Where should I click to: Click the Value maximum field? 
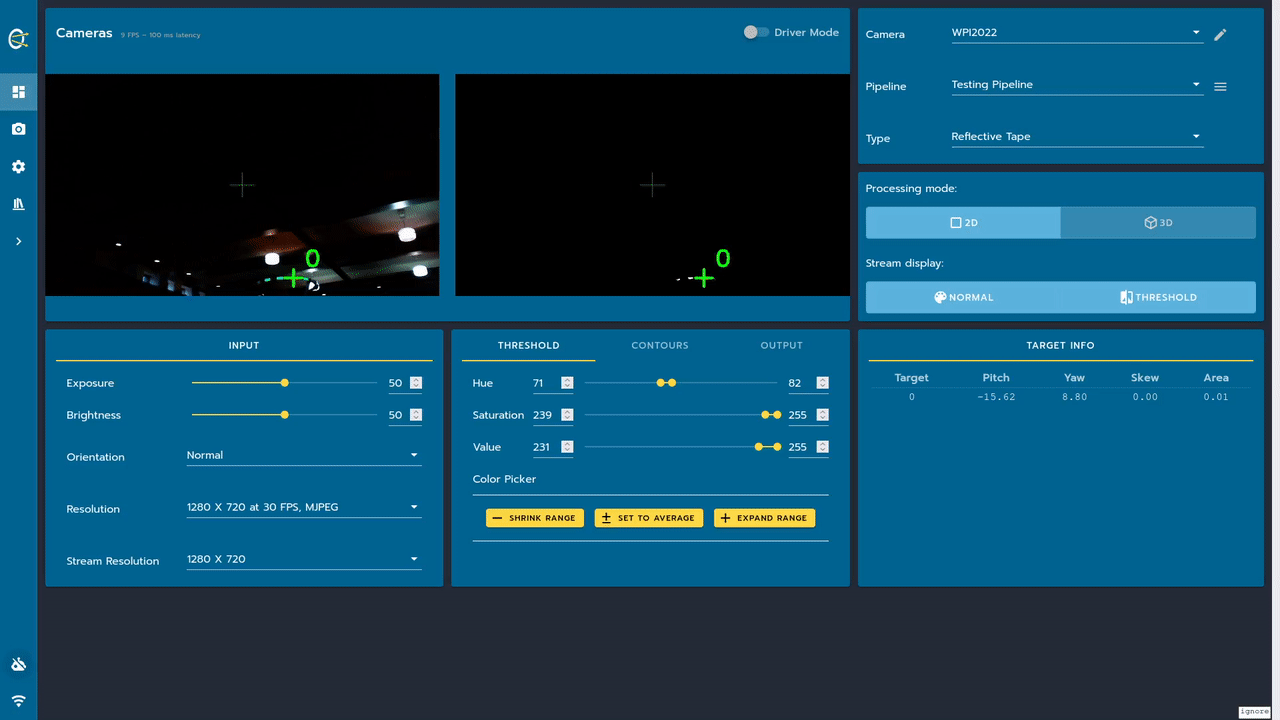coord(808,447)
